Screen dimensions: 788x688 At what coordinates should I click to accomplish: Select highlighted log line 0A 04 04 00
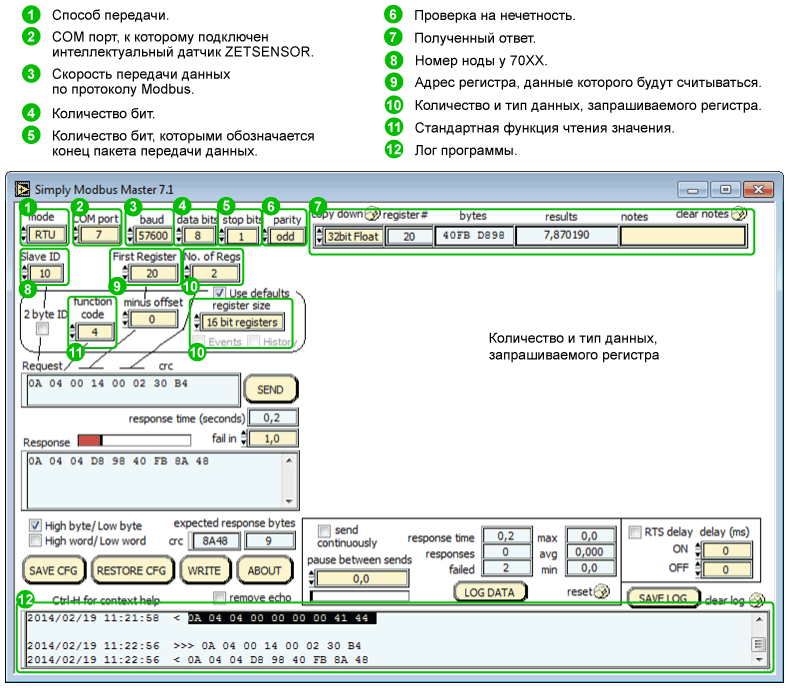pyautogui.click(x=282, y=618)
